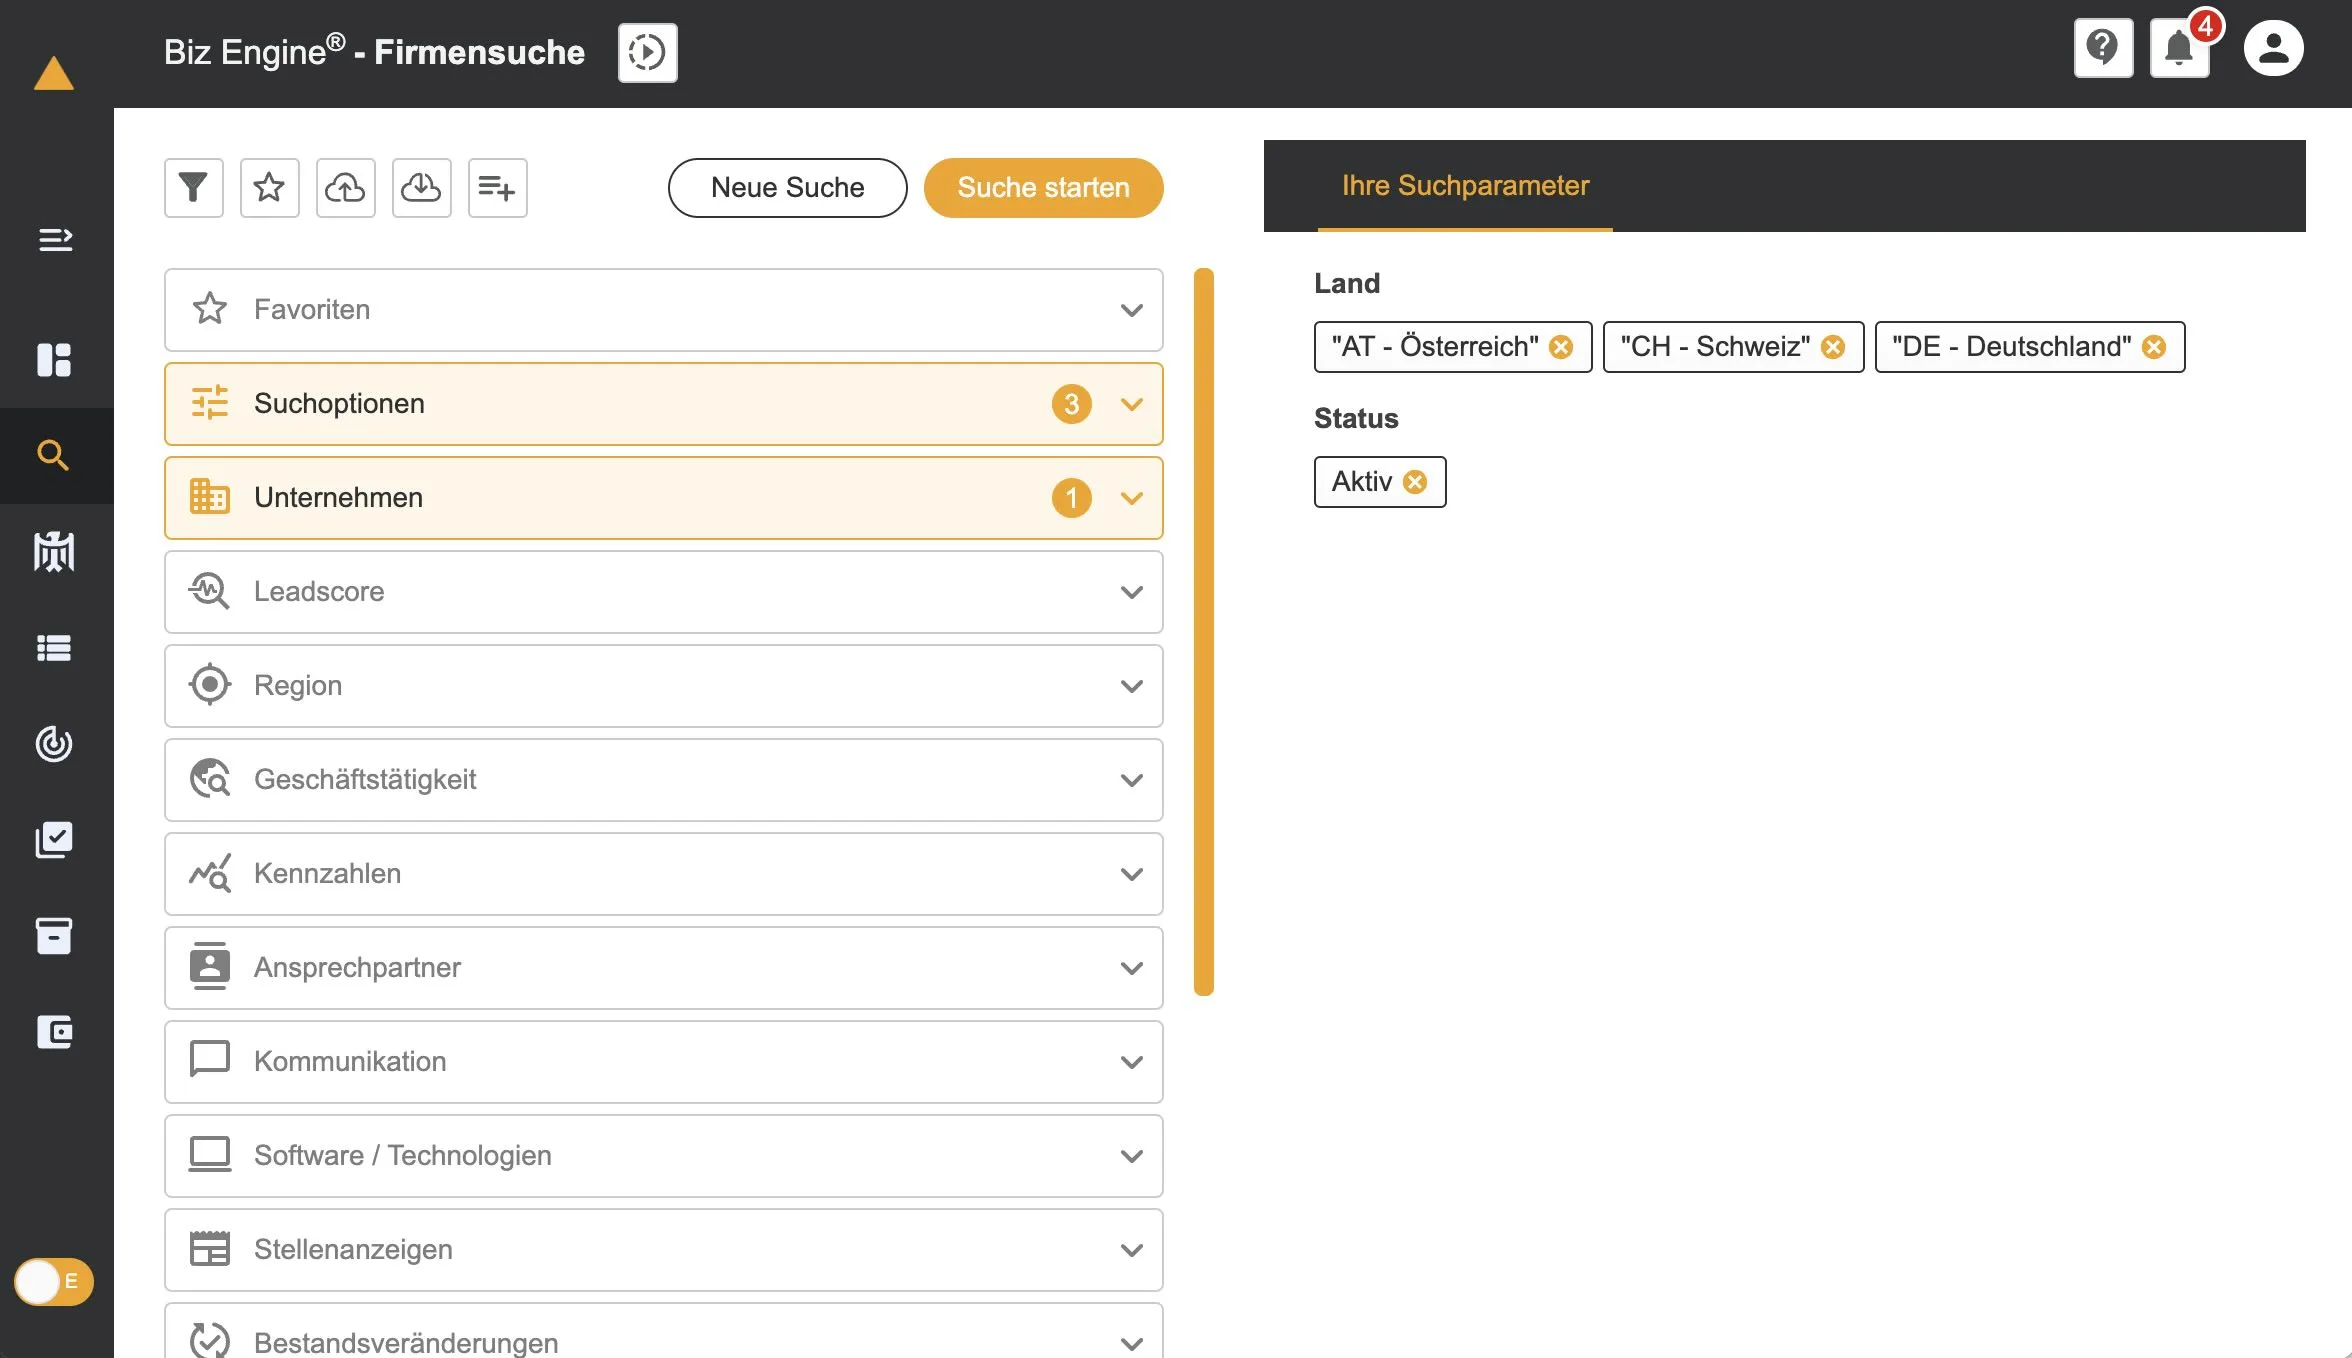Expand the Region filter section
The height and width of the screenshot is (1358, 2352).
(x=663, y=685)
